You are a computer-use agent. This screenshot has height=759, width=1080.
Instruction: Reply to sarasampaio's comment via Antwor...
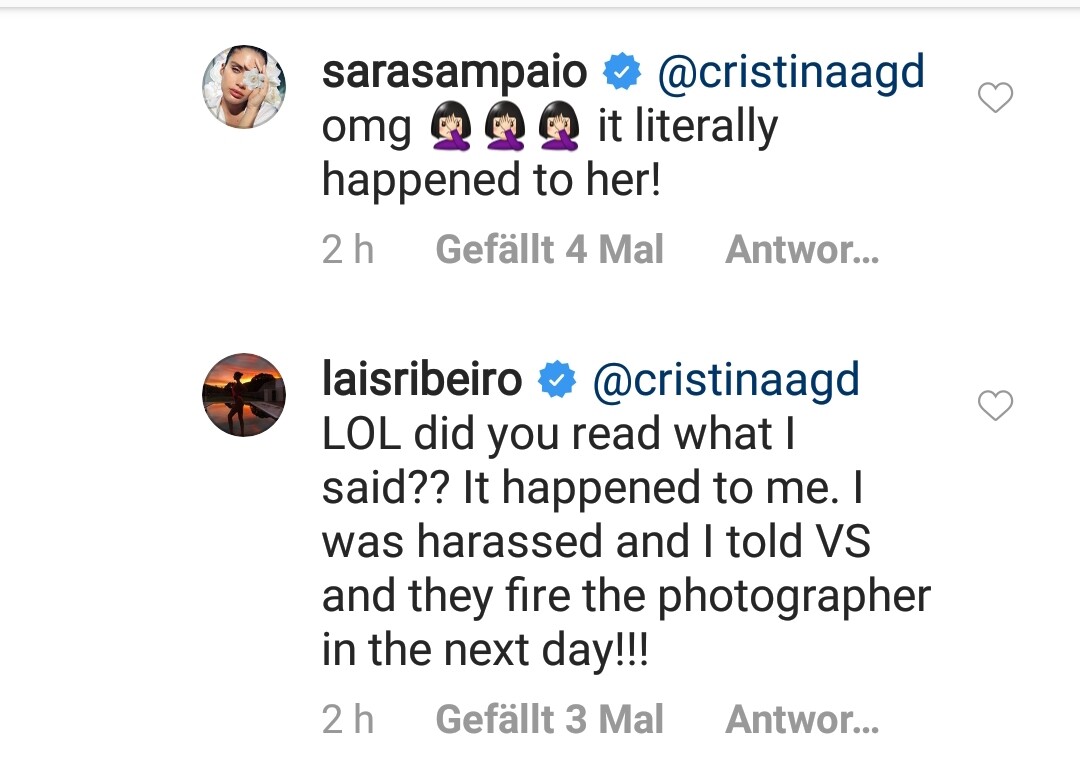point(801,250)
